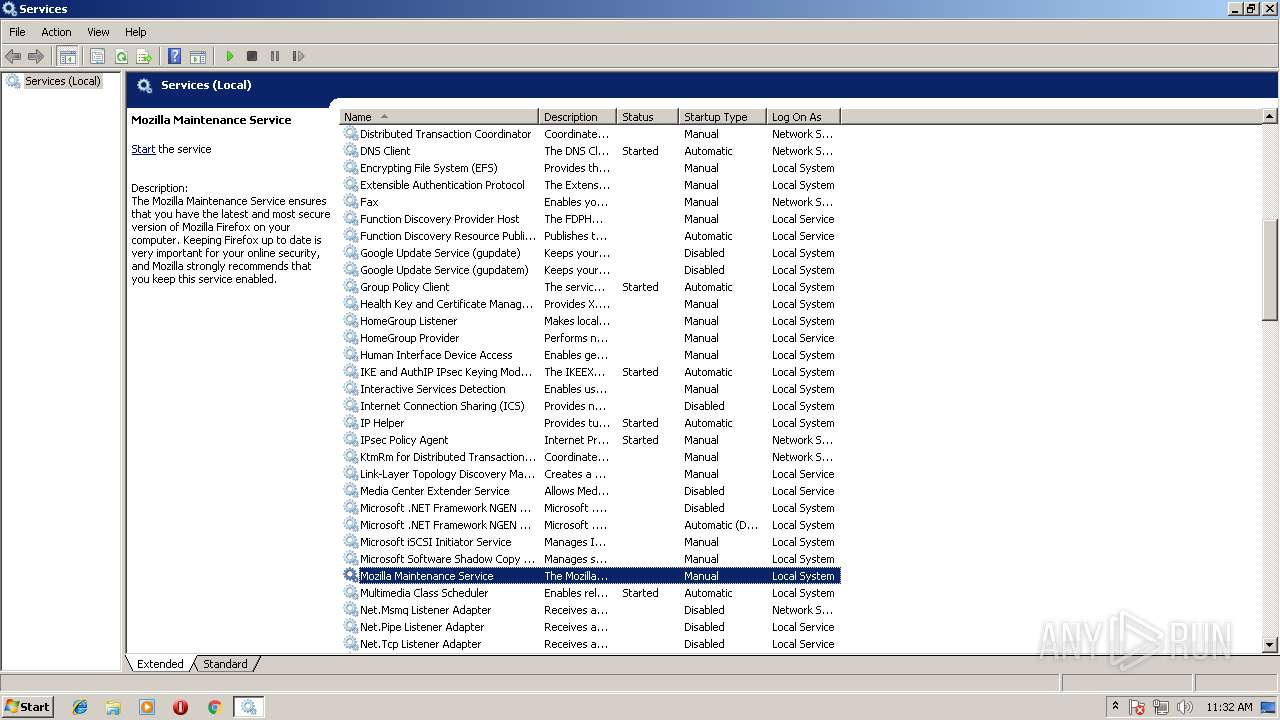Select the HomeGroup Provider service
The image size is (1280, 720).
[590, 338]
